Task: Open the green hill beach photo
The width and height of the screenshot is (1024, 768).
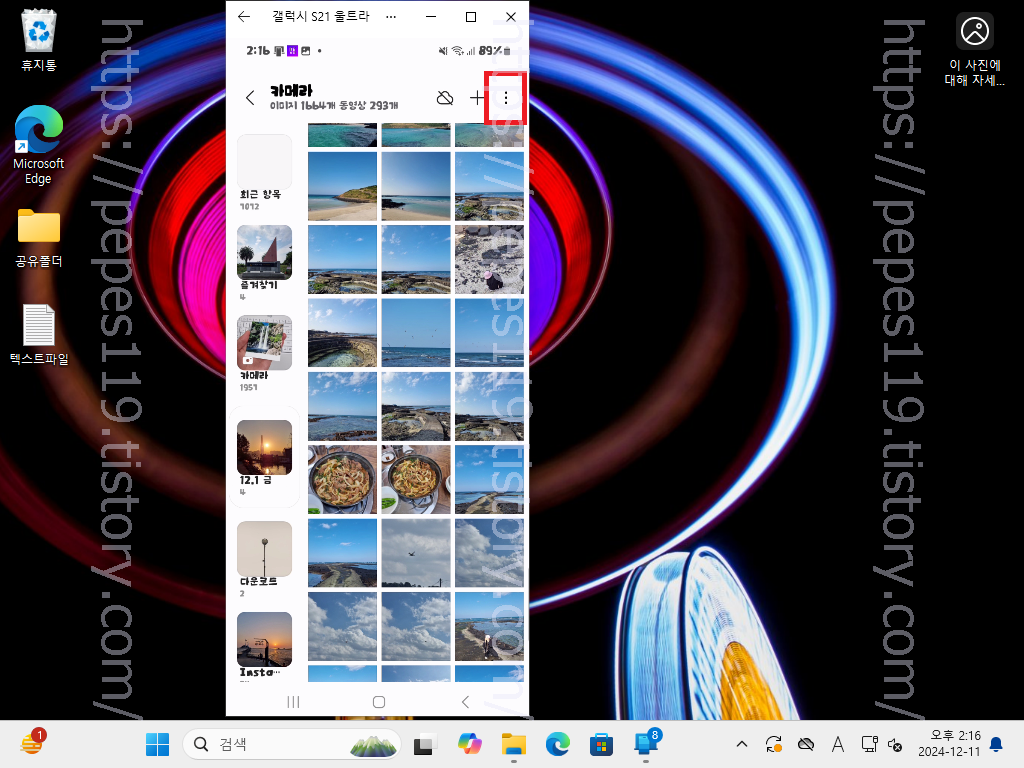Action: click(x=342, y=187)
